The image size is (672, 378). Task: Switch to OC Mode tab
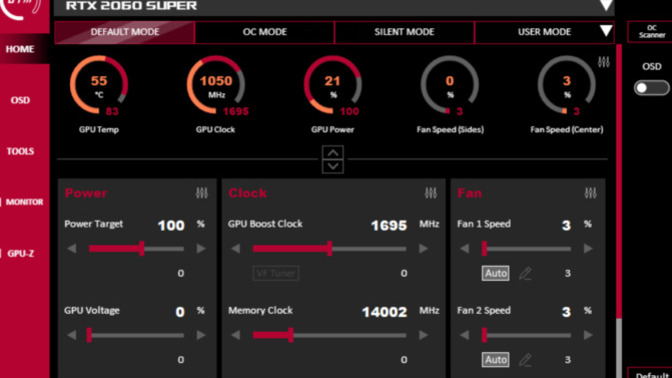[x=264, y=32]
